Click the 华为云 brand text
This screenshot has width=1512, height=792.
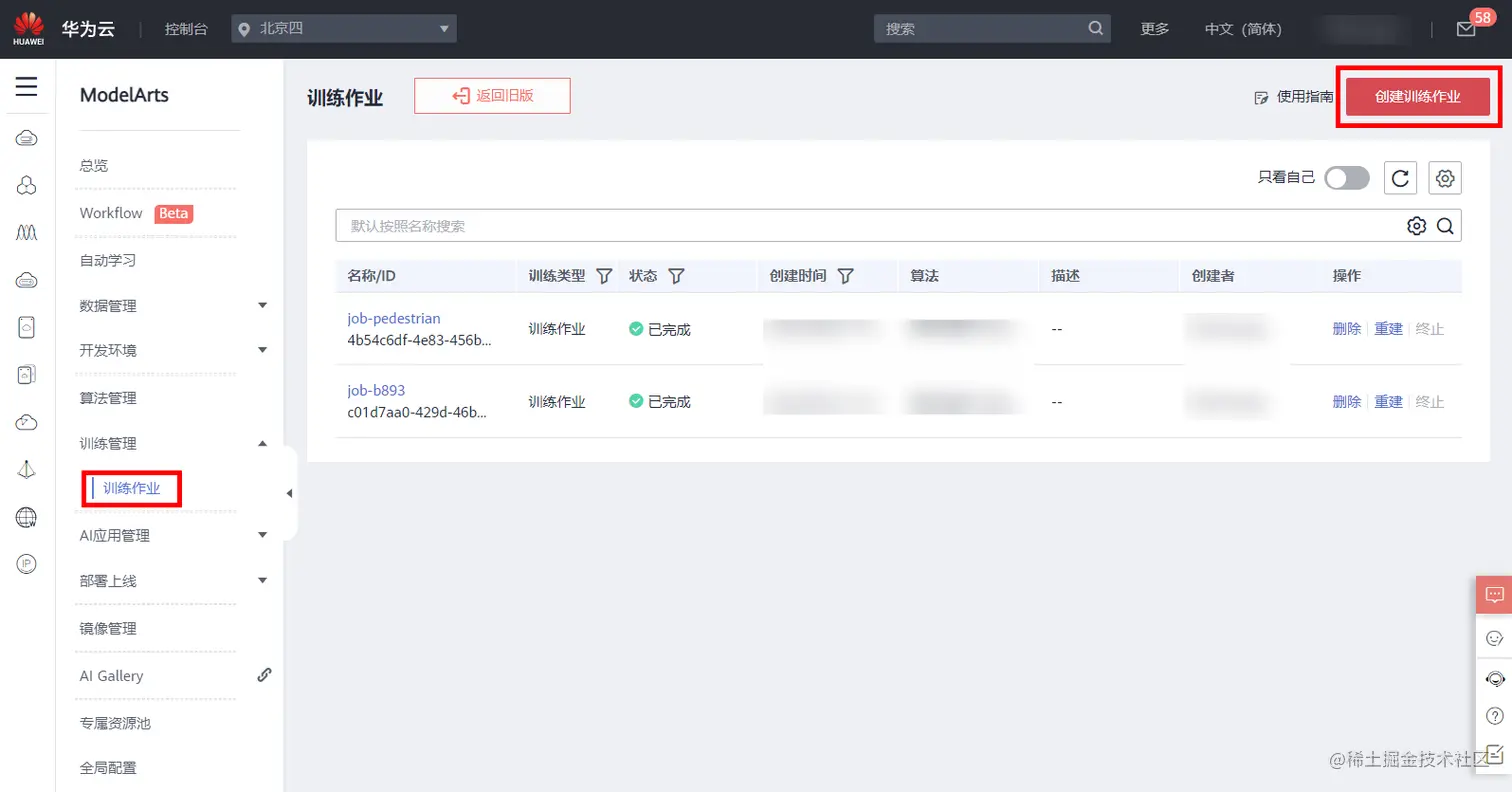[88, 29]
